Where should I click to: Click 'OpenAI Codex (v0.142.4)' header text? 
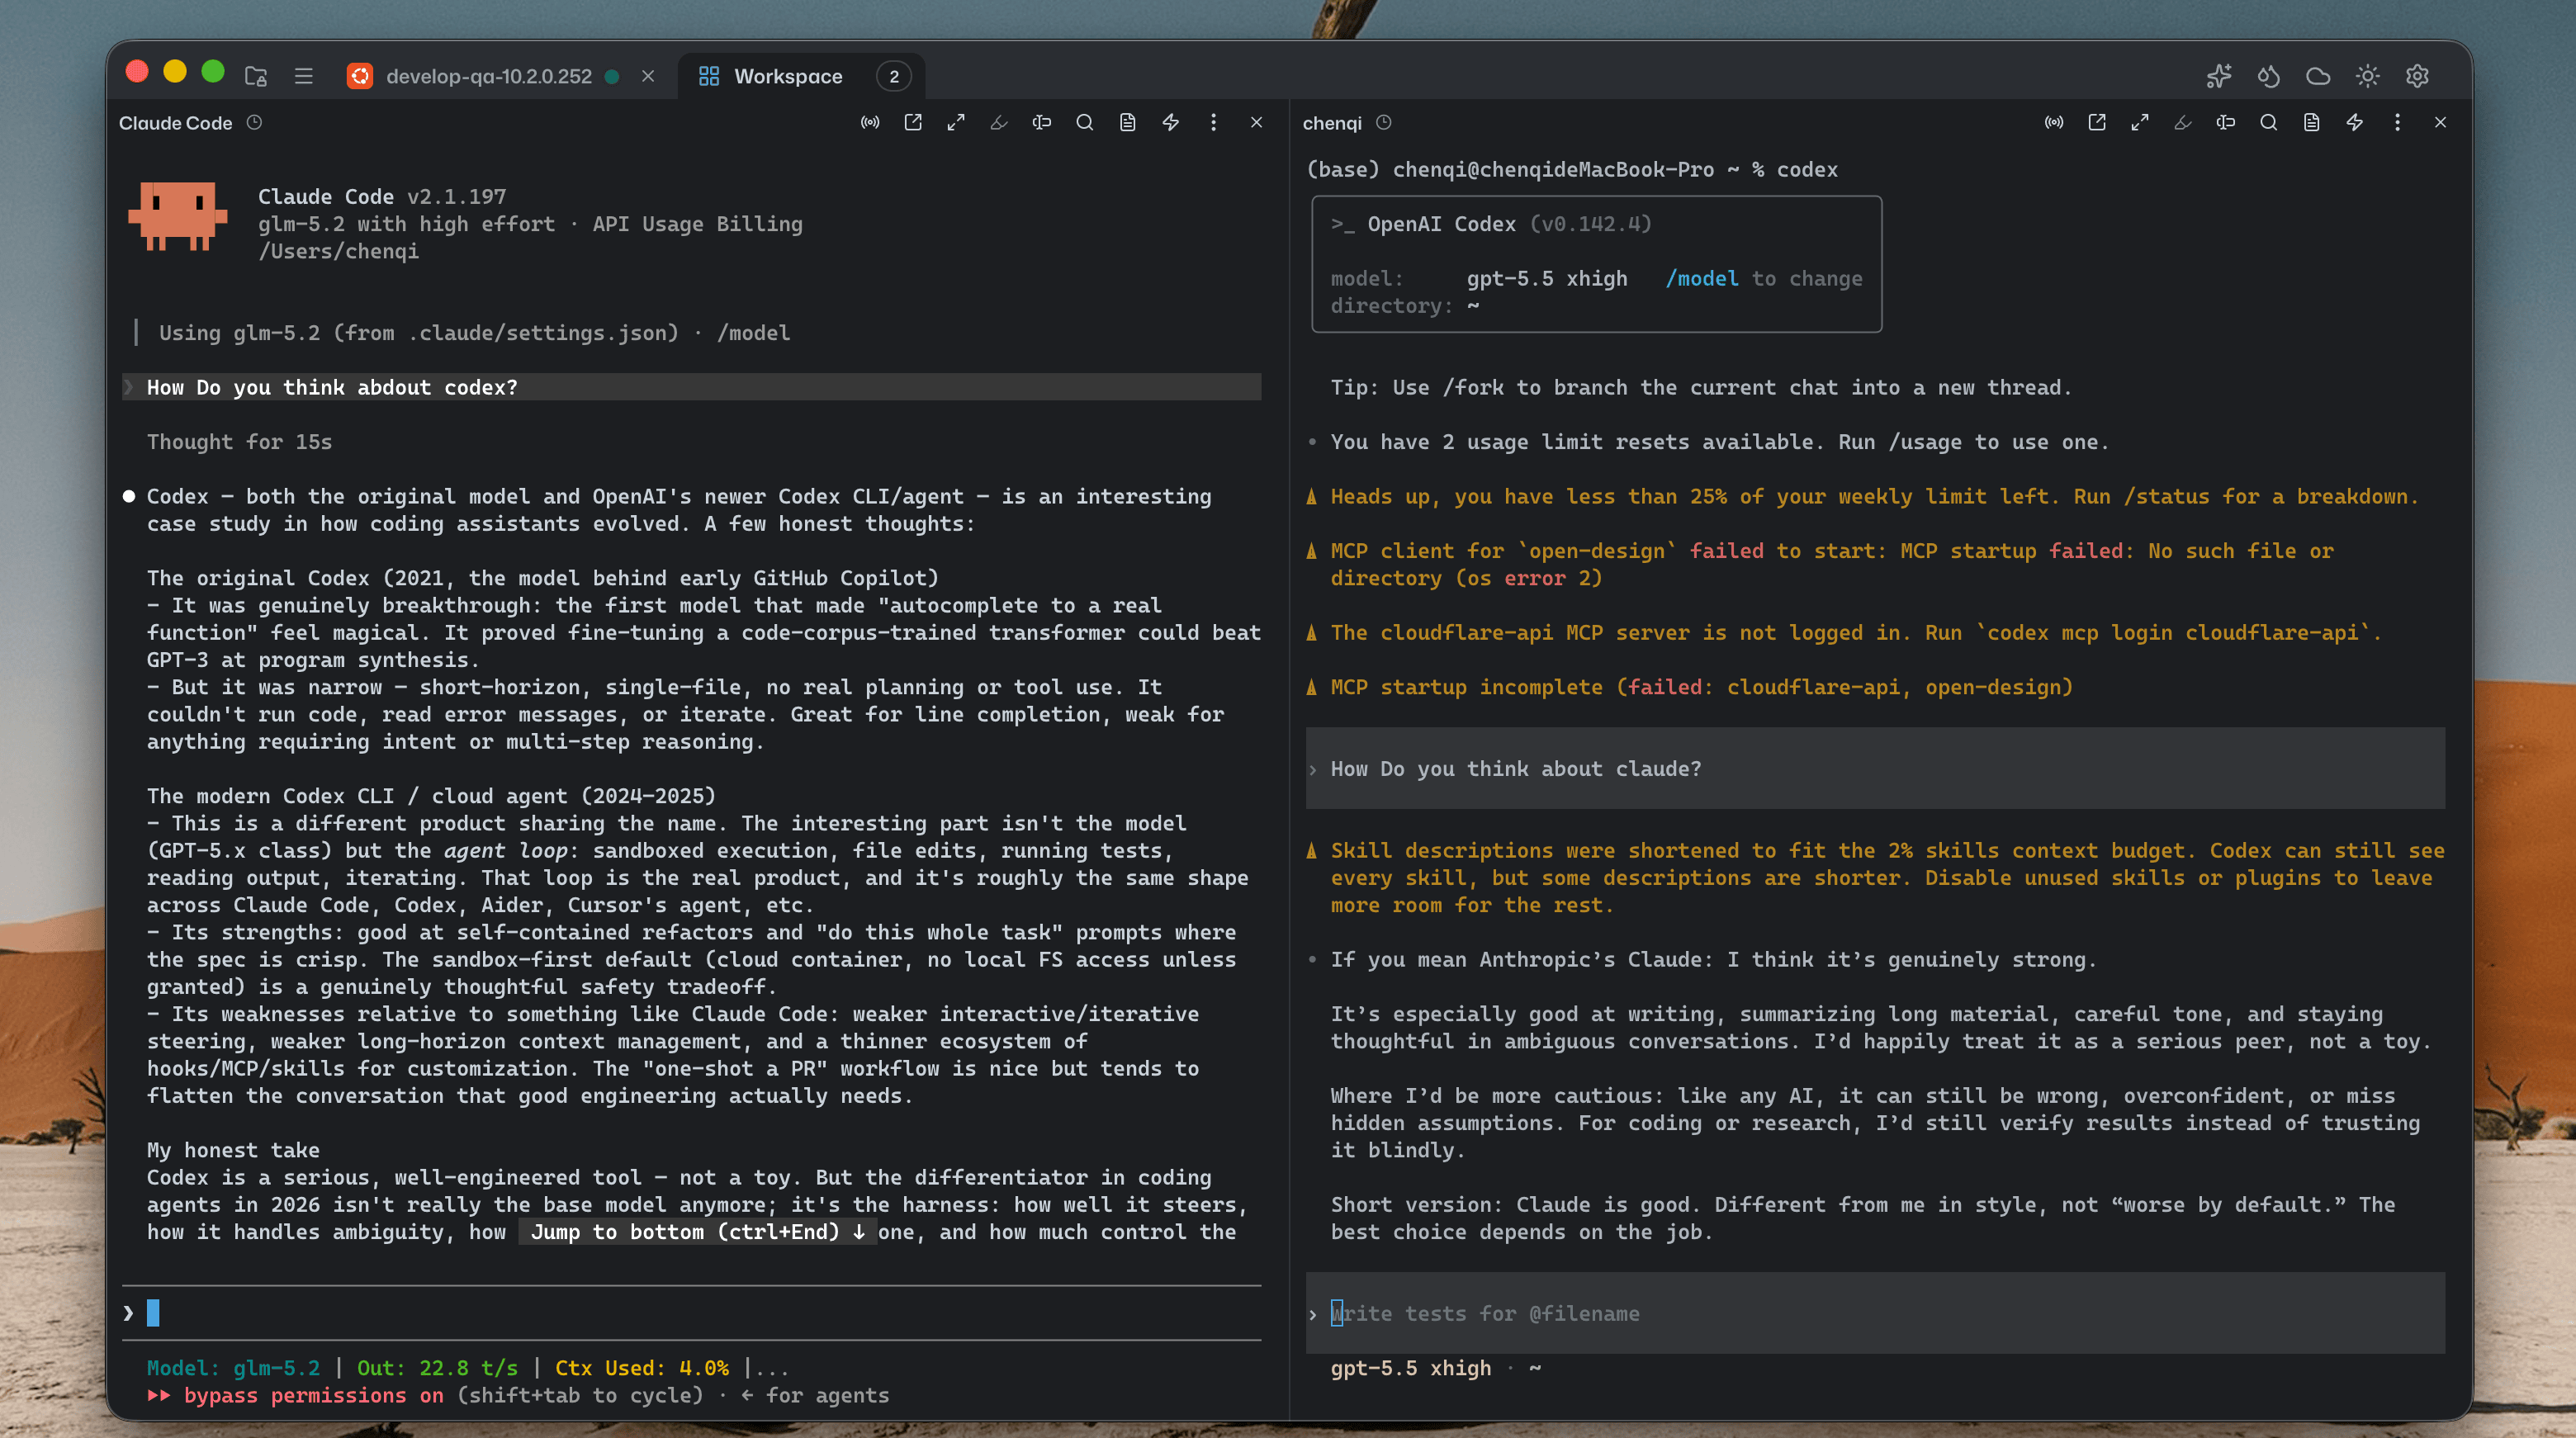click(1509, 224)
